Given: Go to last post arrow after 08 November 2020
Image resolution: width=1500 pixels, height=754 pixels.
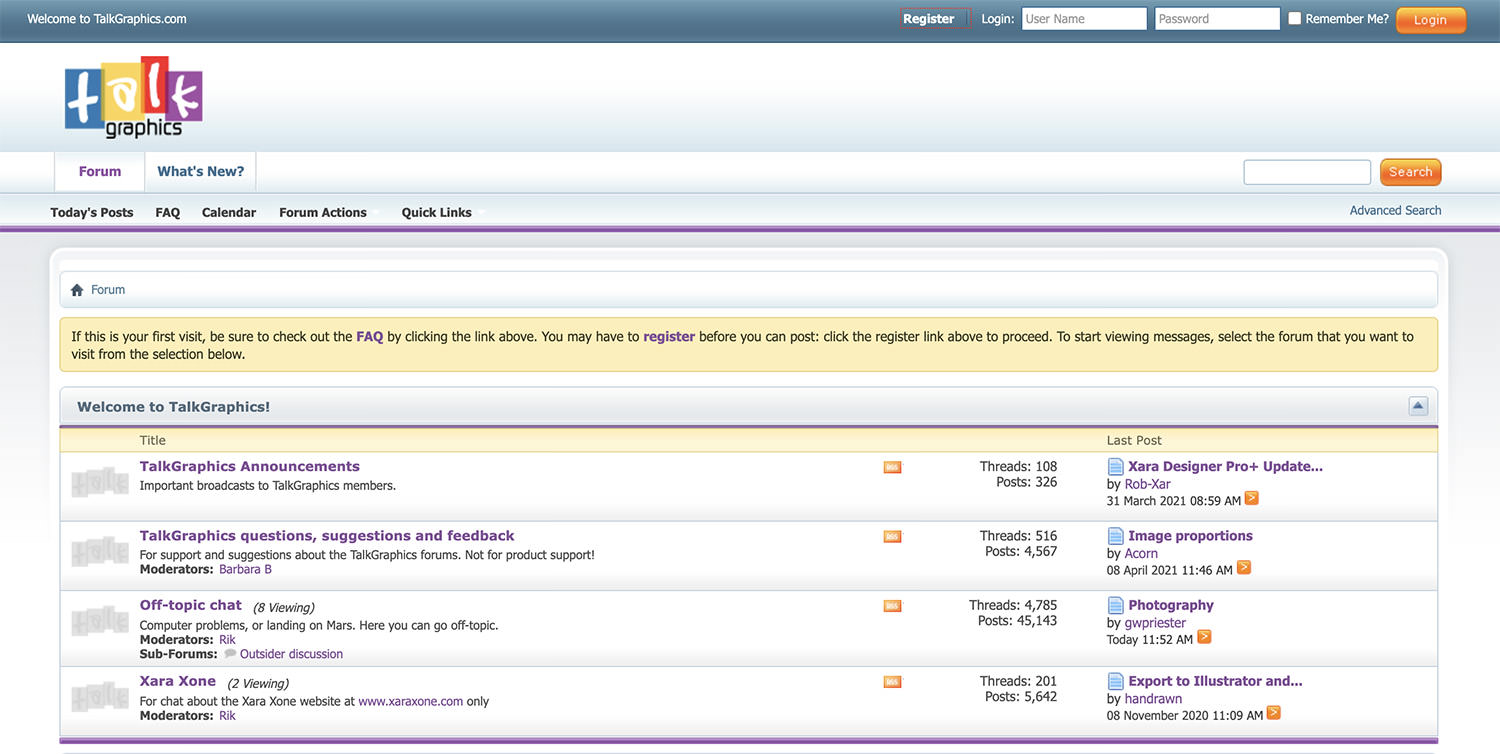Looking at the screenshot, I should (1273, 712).
